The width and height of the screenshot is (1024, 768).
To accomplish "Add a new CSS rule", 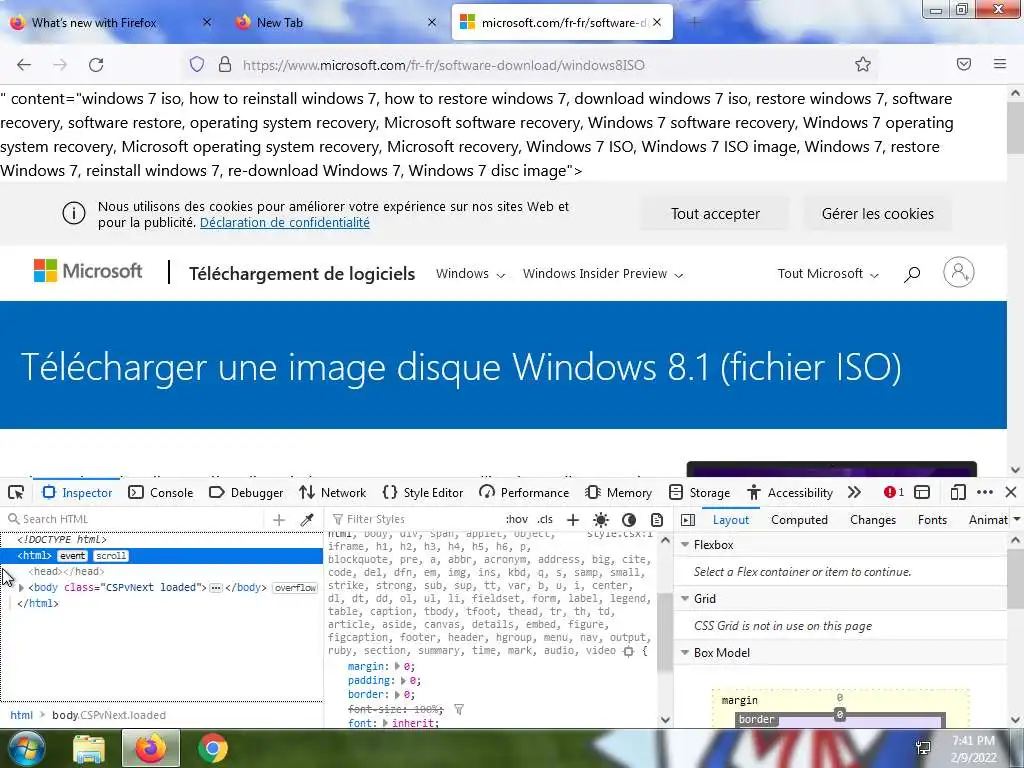I will (573, 519).
